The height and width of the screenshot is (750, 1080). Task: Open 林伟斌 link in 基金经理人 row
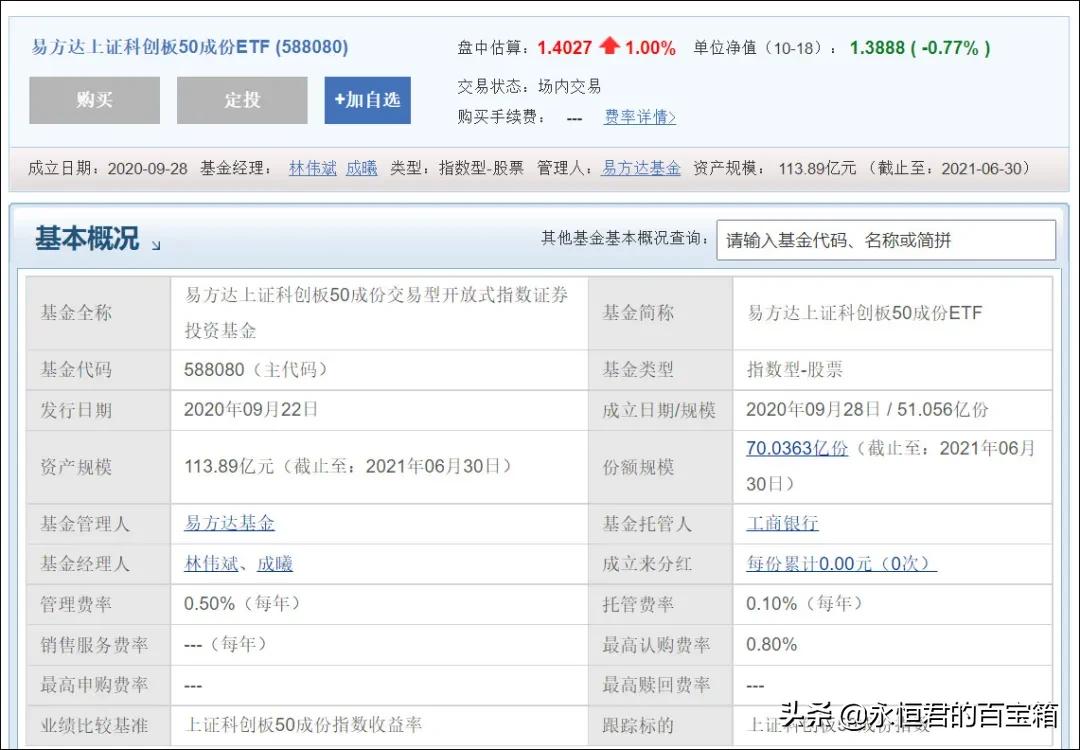(210, 563)
